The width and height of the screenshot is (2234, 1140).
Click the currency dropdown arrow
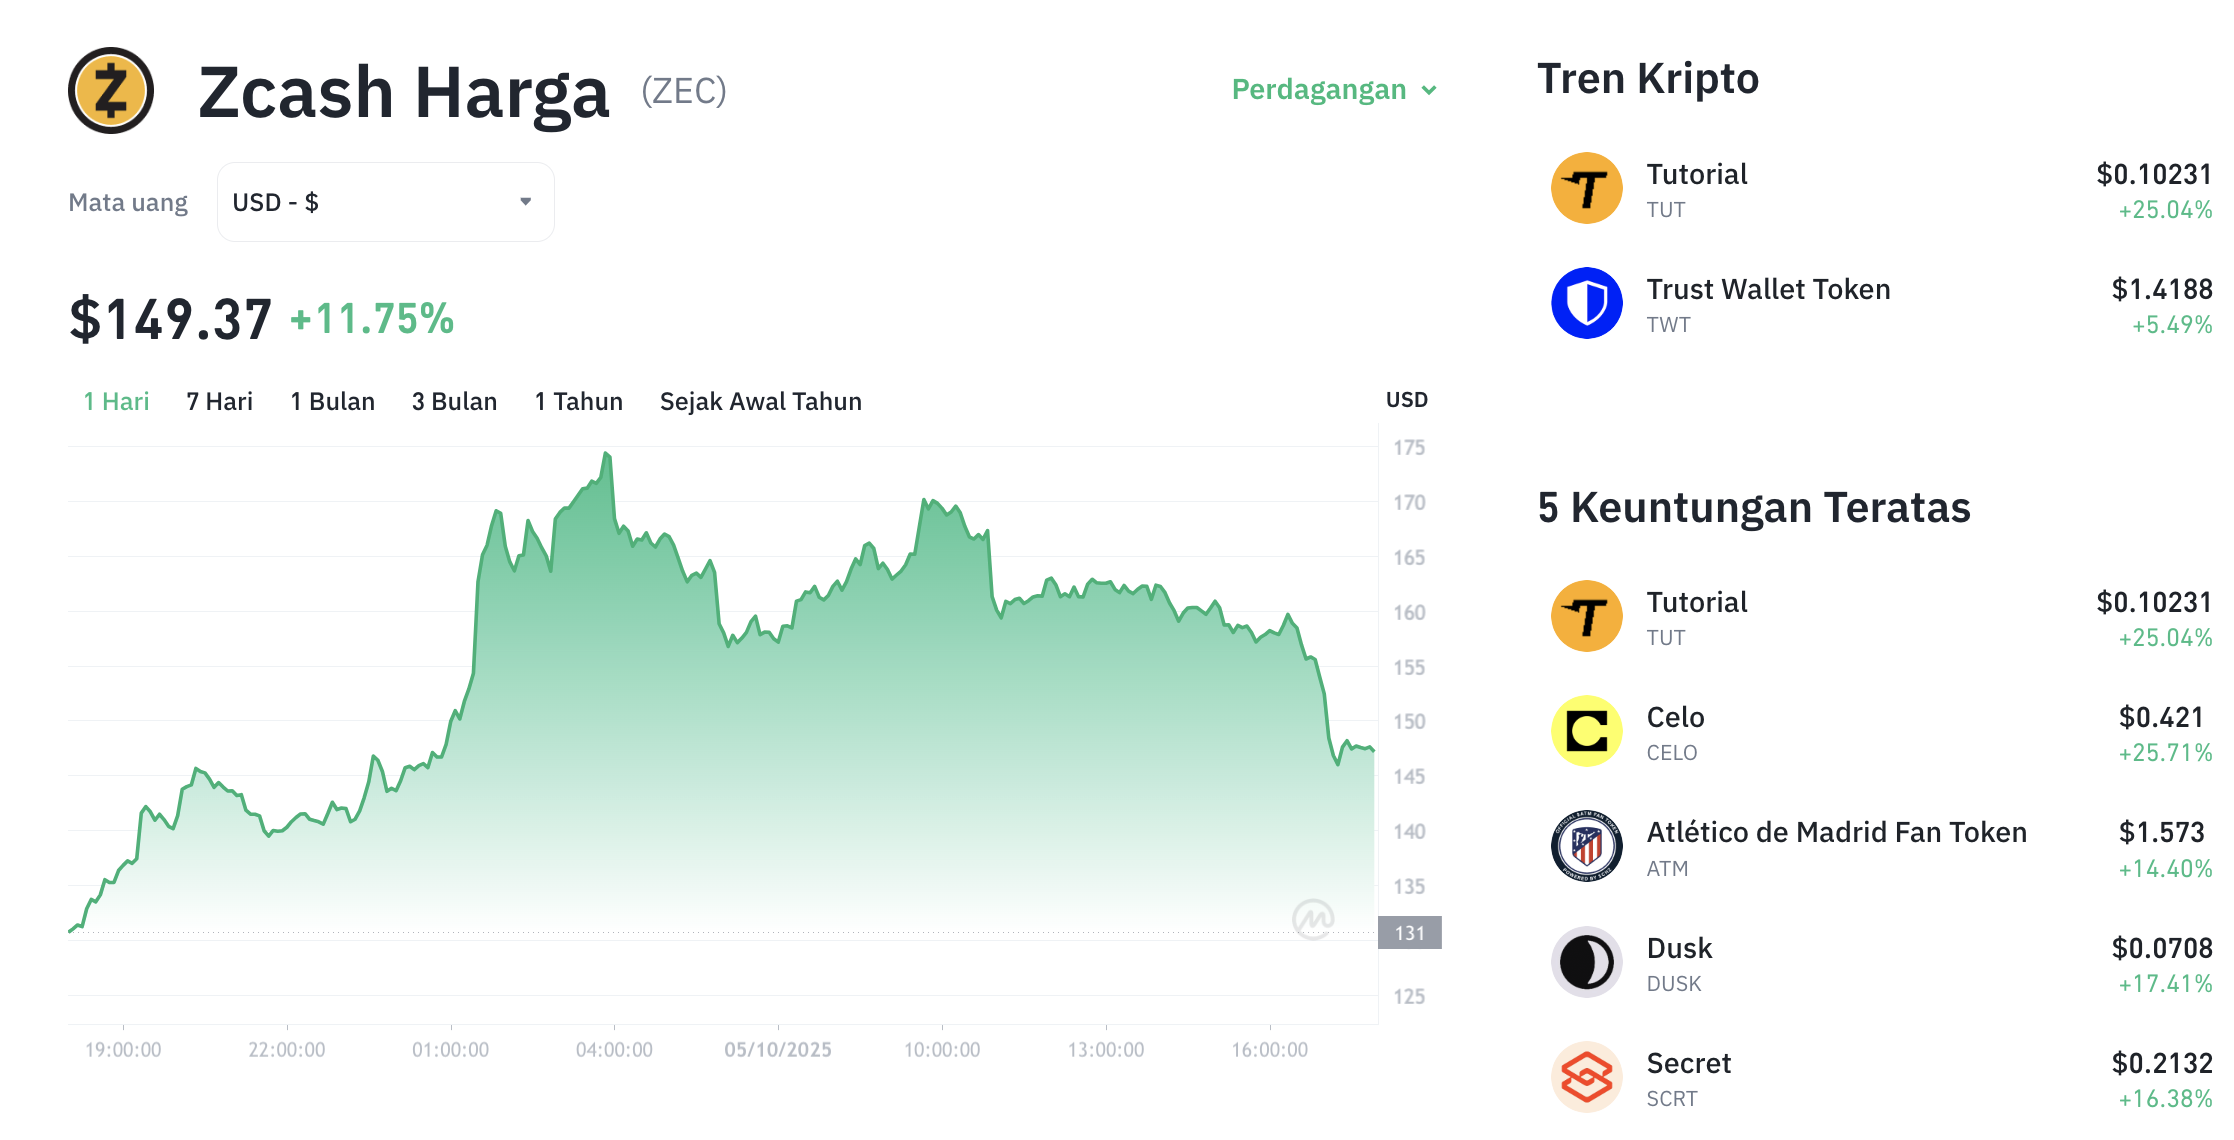(525, 202)
